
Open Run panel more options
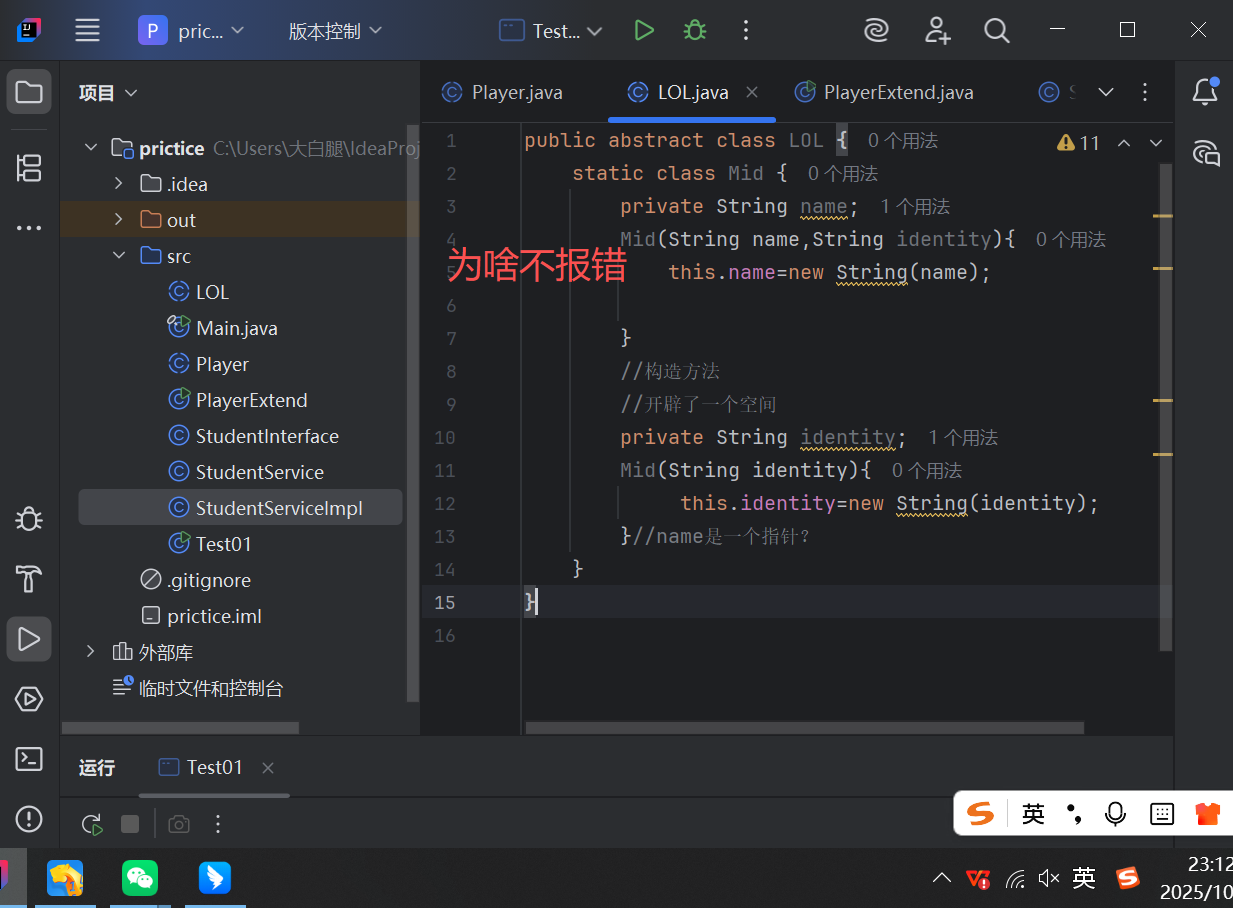pos(218,824)
